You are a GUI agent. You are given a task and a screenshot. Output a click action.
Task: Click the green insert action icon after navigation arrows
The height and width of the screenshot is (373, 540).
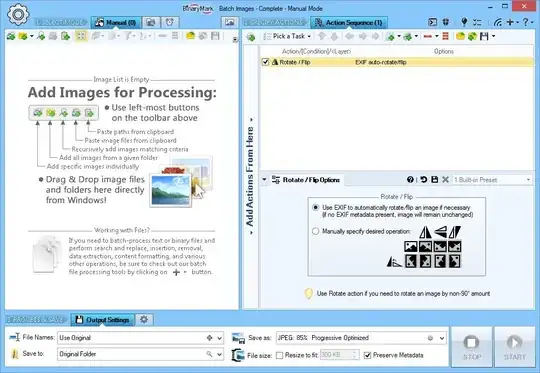[390, 36]
